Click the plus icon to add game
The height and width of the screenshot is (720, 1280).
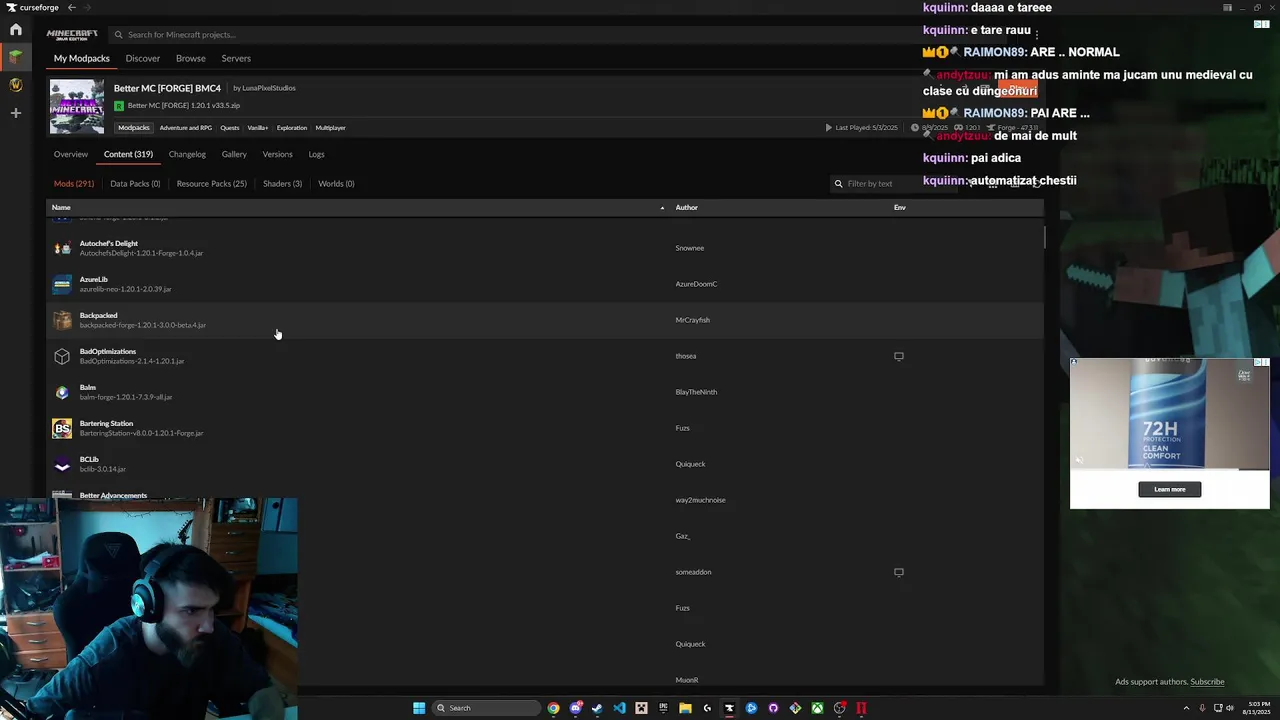[16, 113]
